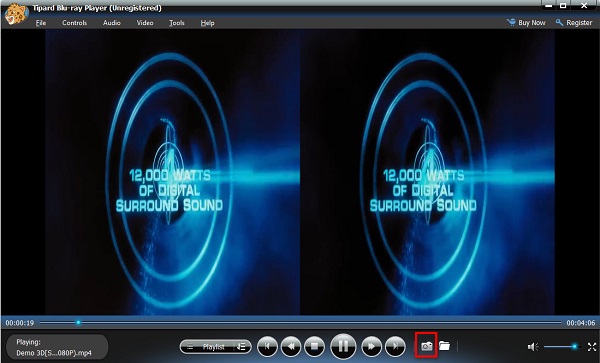Click the rewind button
Screen dimensions: 600x363
291,347
